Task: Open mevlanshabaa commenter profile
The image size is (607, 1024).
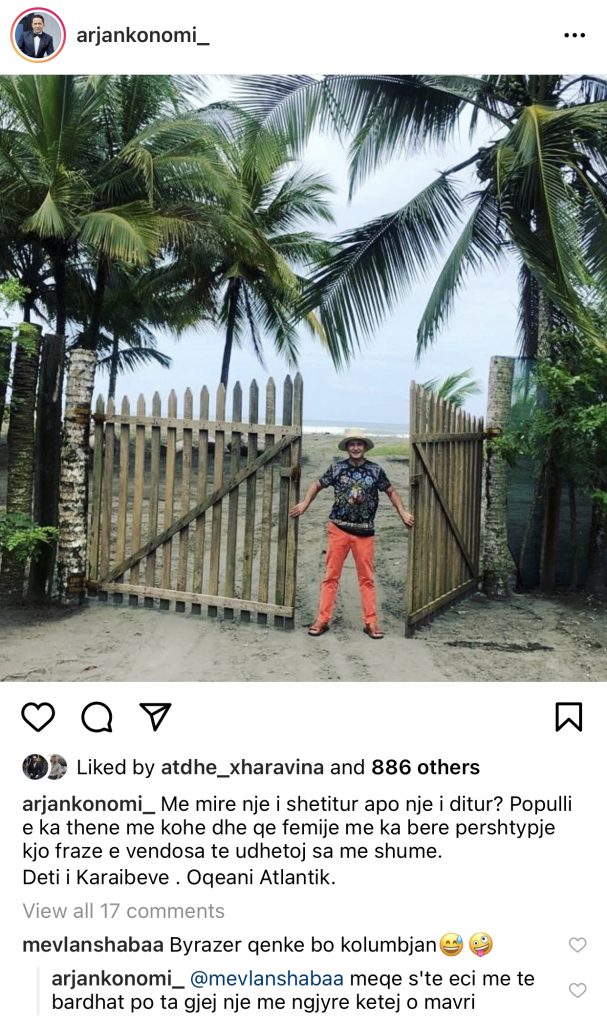Action: [93, 945]
